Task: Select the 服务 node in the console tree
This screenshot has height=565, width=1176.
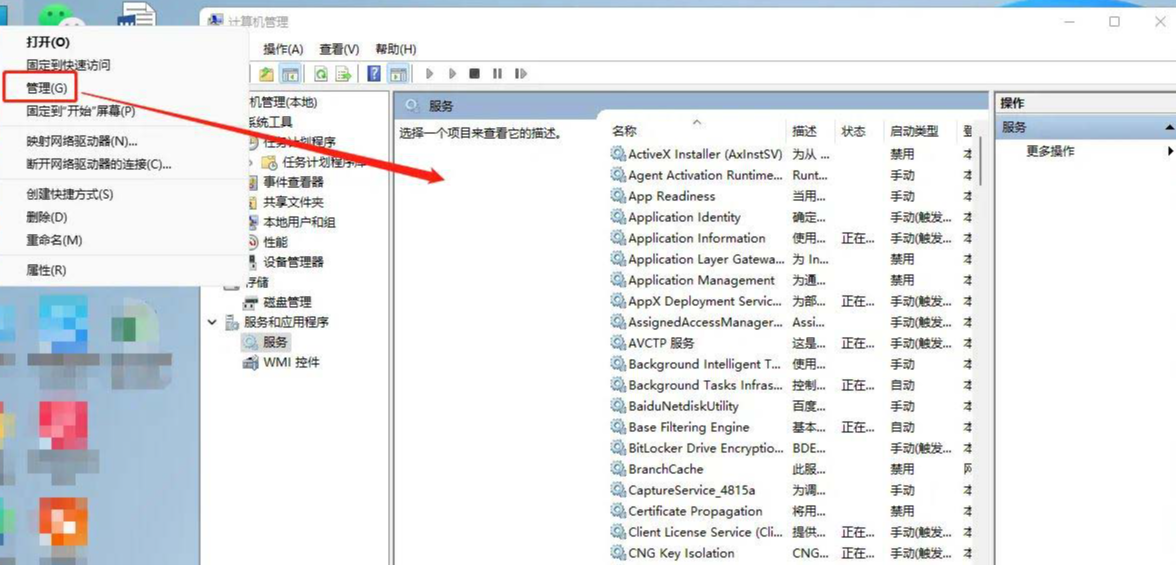Action: point(275,342)
